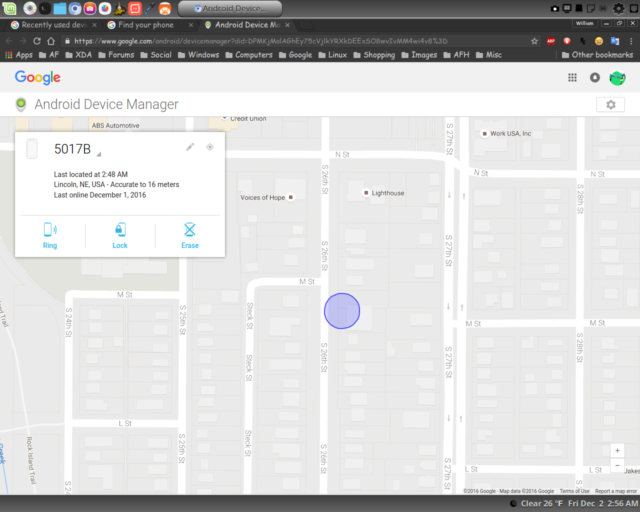Open the AFH bookmarks folder

(456, 55)
